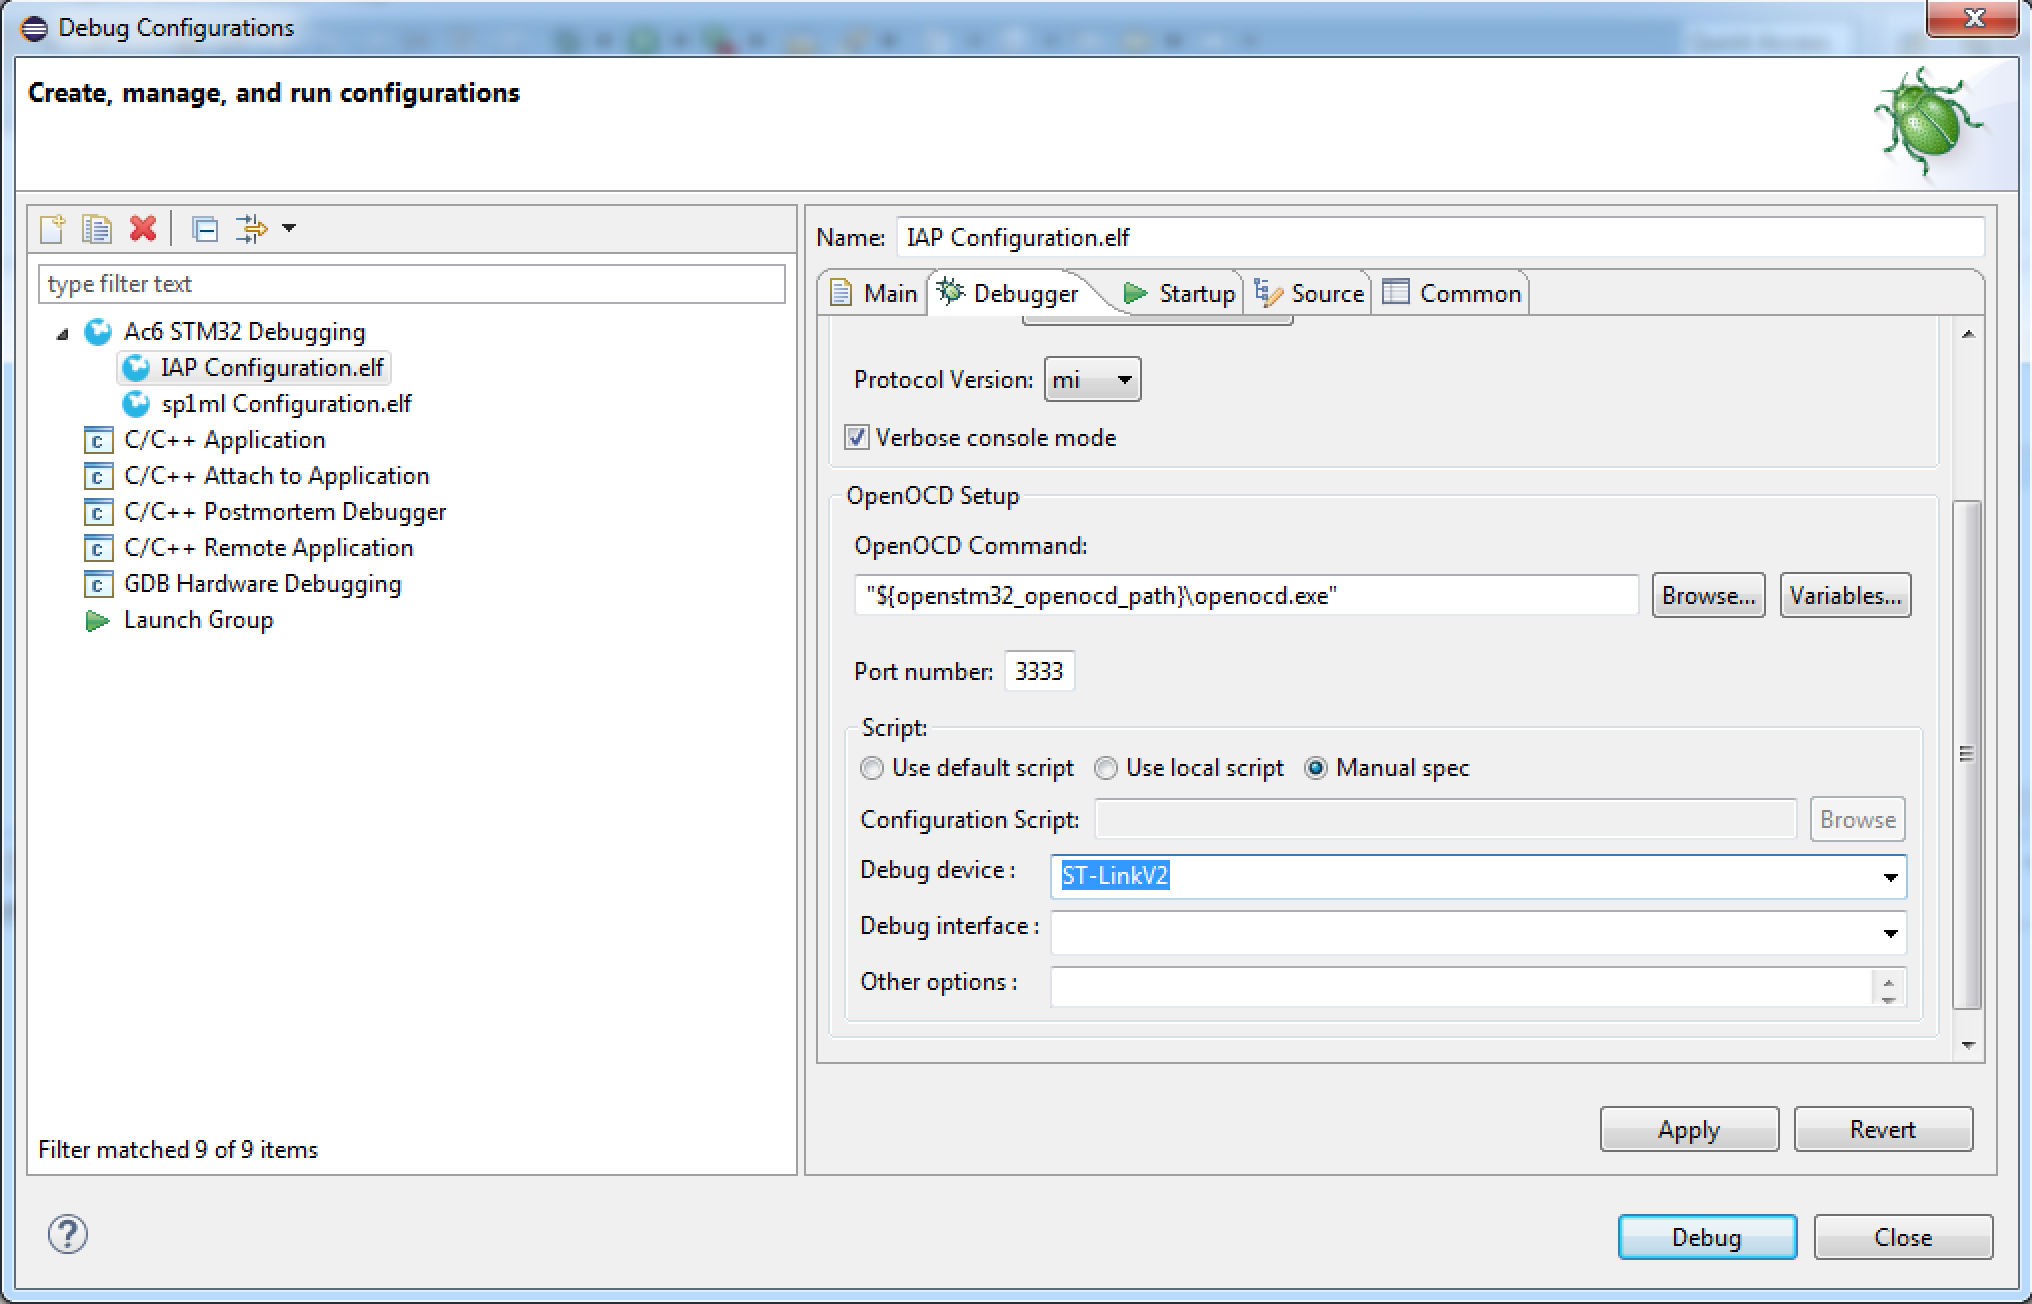Open the Protocol Version dropdown
Image resolution: width=2032 pixels, height=1304 pixels.
1092,380
